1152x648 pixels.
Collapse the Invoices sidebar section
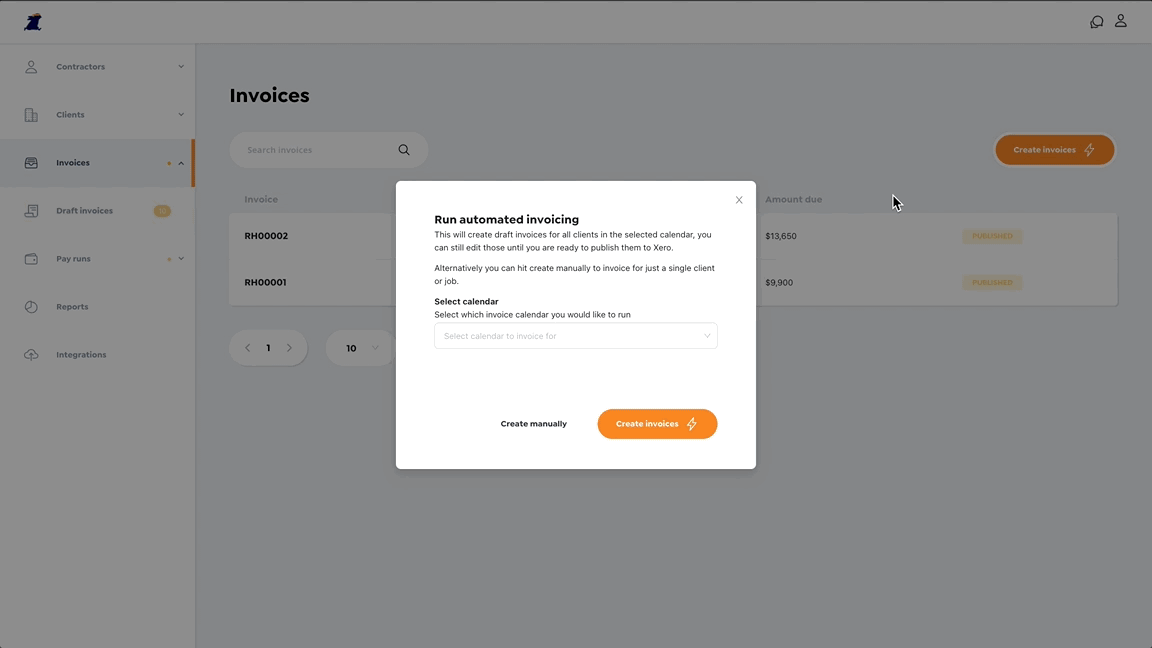point(181,163)
